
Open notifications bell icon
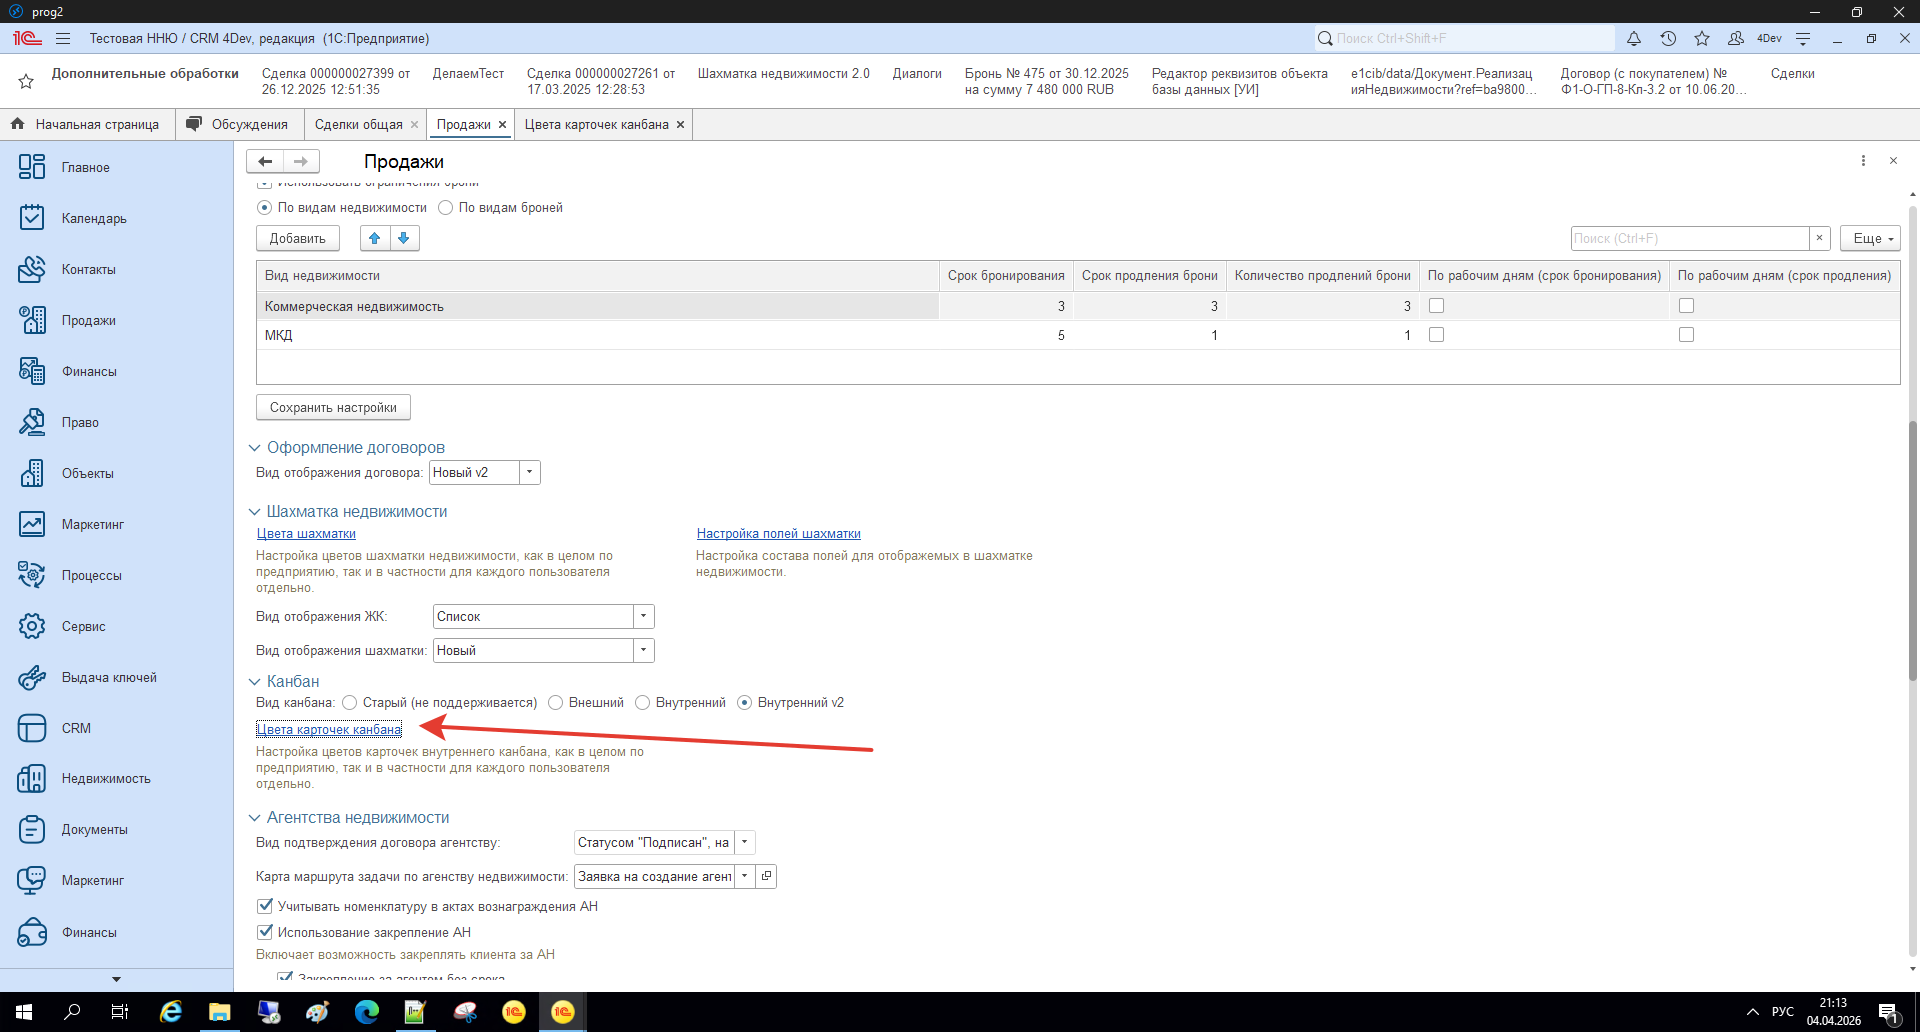pyautogui.click(x=1633, y=38)
